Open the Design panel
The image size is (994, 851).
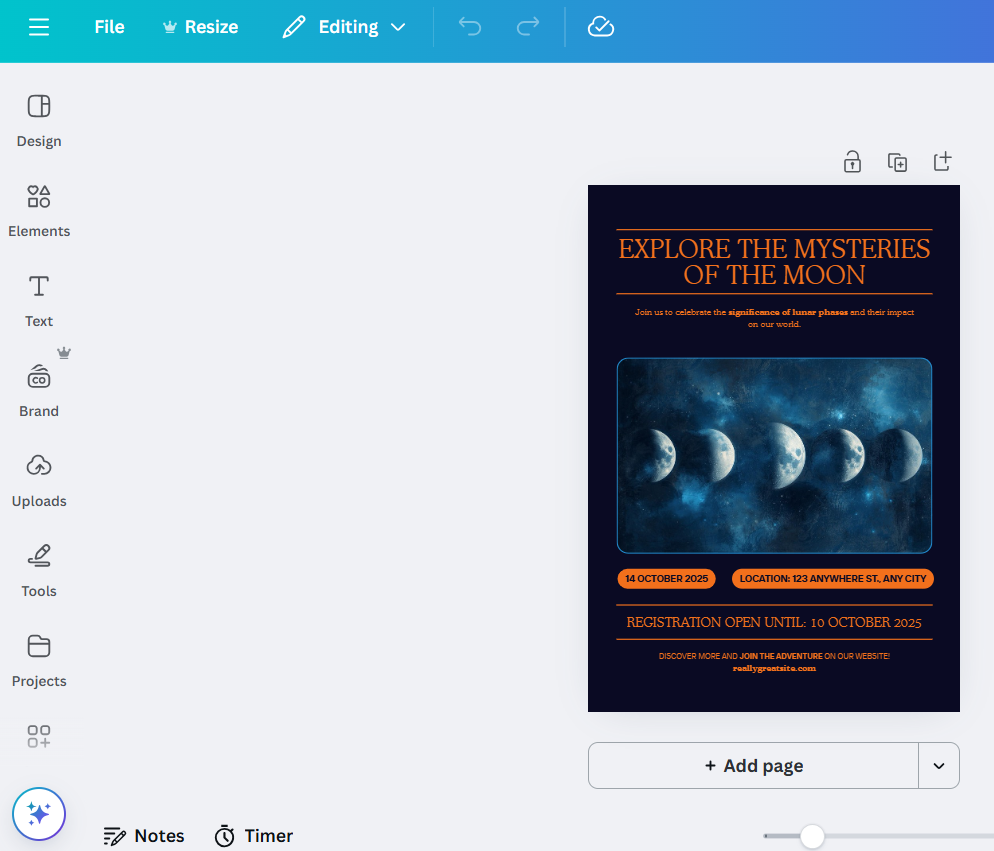tap(39, 120)
